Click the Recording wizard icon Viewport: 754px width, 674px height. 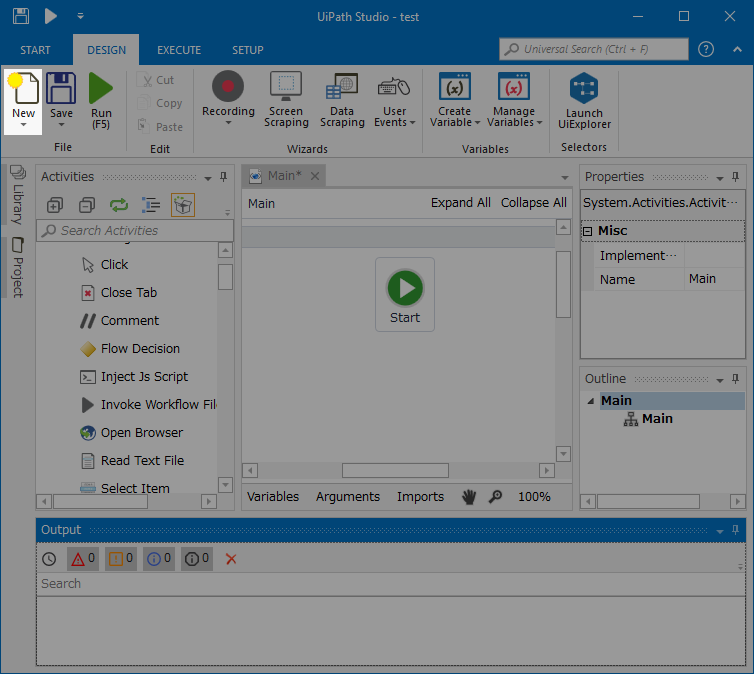(228, 86)
